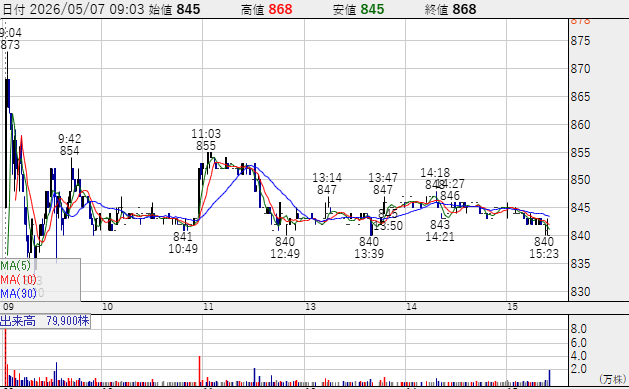Click the 843 14:21 low annotation
The width and height of the screenshot is (629, 389).
[440, 231]
